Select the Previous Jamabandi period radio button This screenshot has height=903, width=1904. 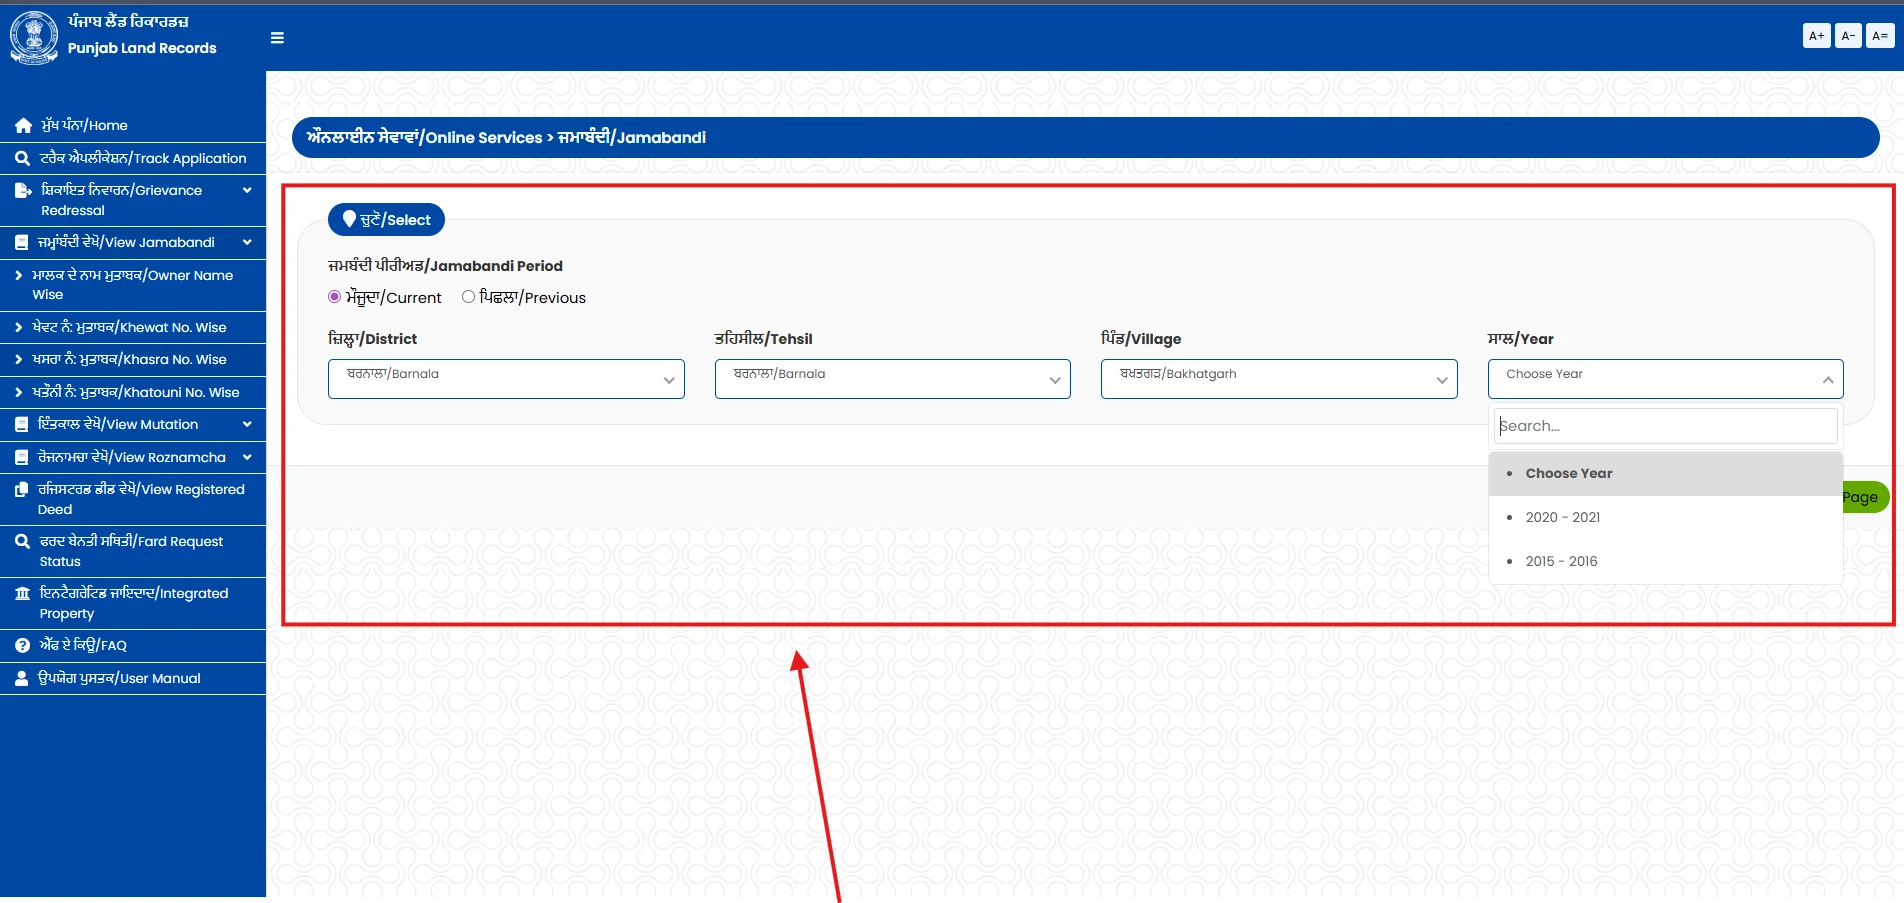tap(467, 297)
